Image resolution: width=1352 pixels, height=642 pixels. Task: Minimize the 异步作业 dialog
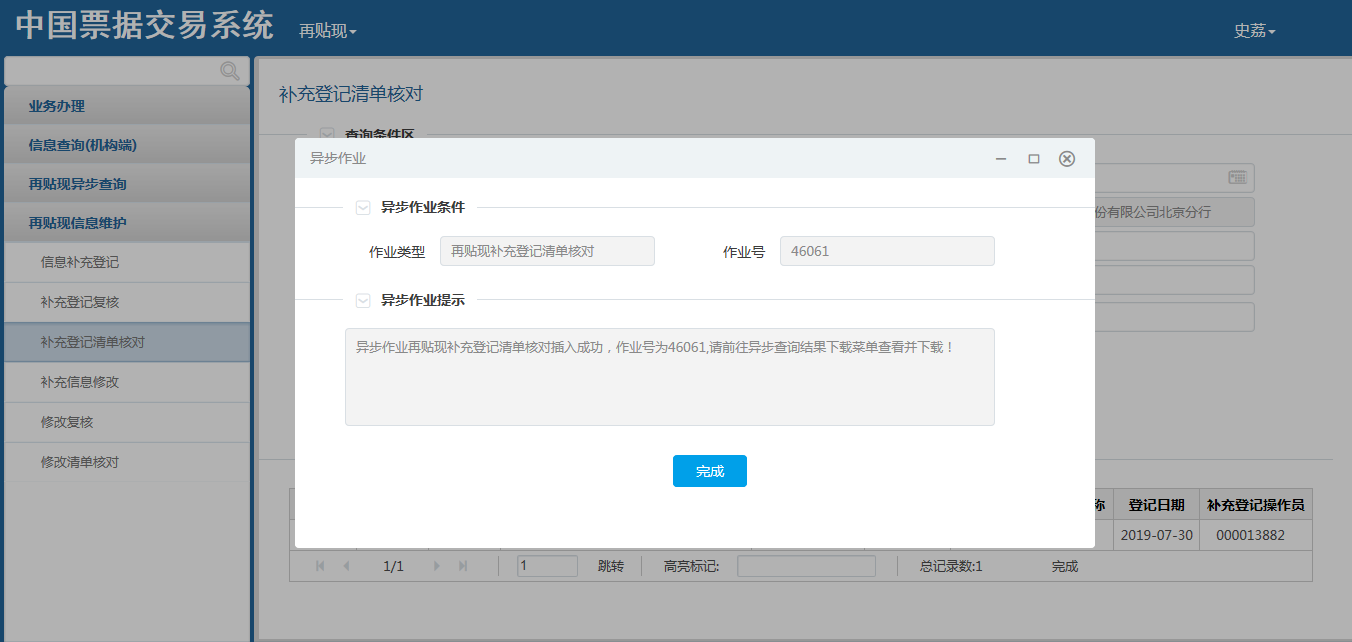click(1001, 159)
